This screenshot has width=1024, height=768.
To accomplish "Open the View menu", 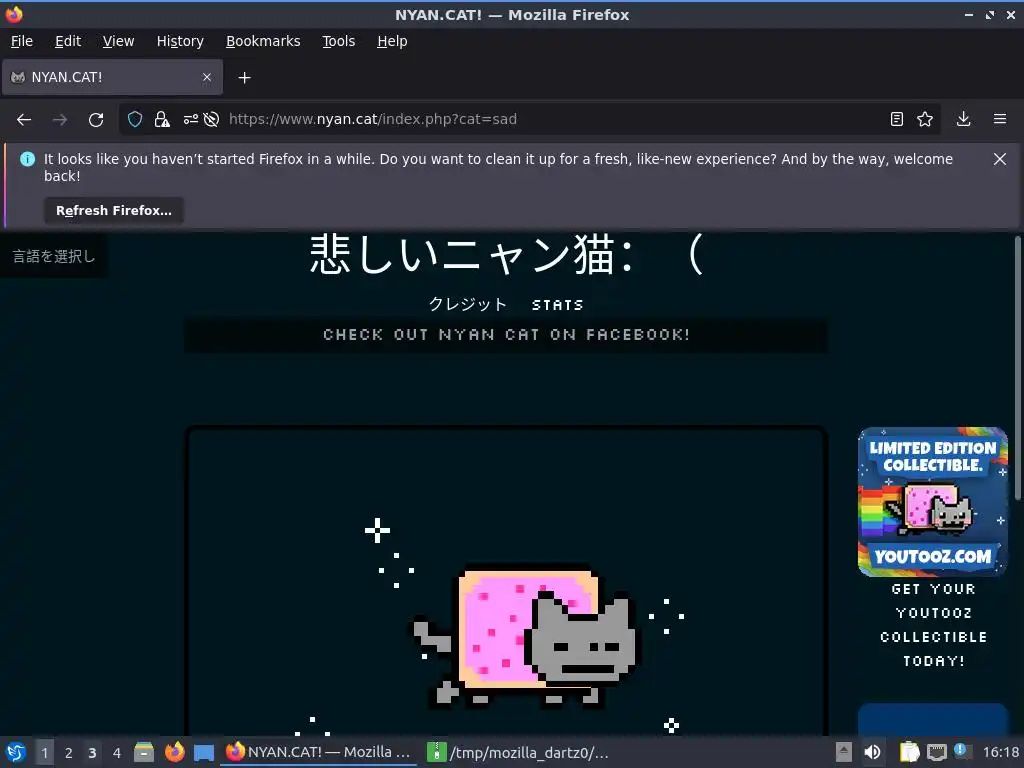I will coord(118,41).
